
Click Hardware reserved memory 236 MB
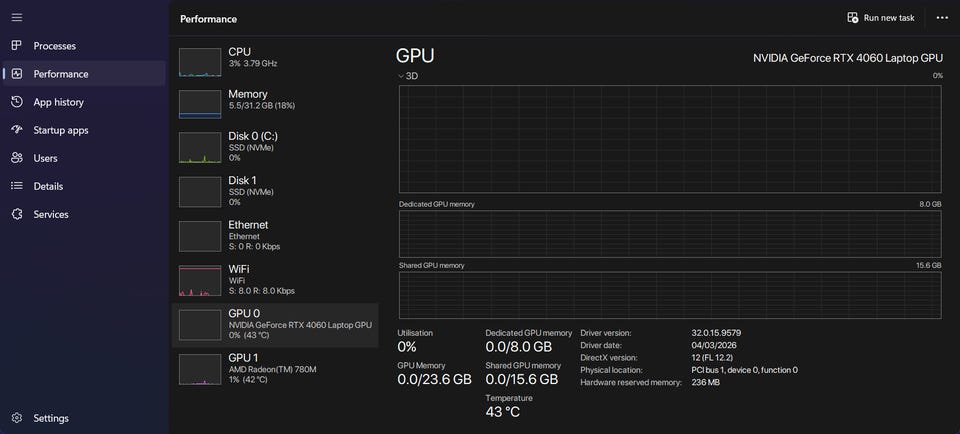coord(705,382)
